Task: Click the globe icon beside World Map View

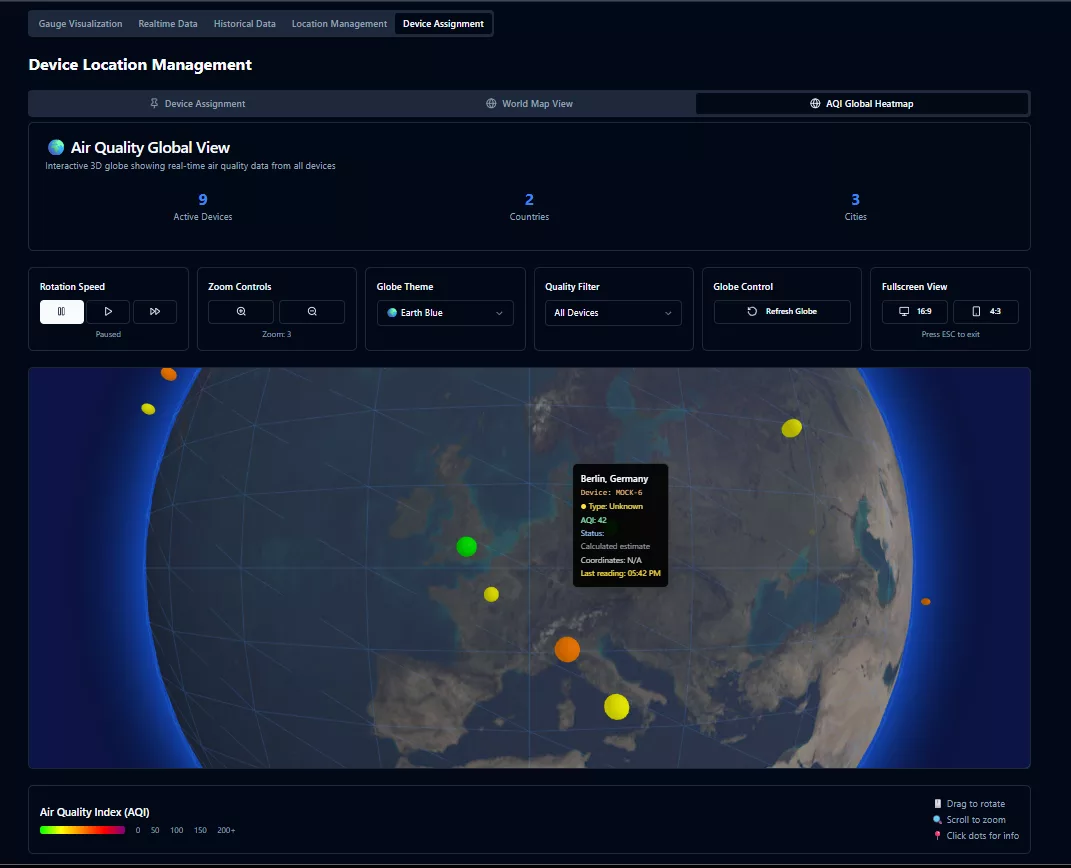Action: point(490,103)
